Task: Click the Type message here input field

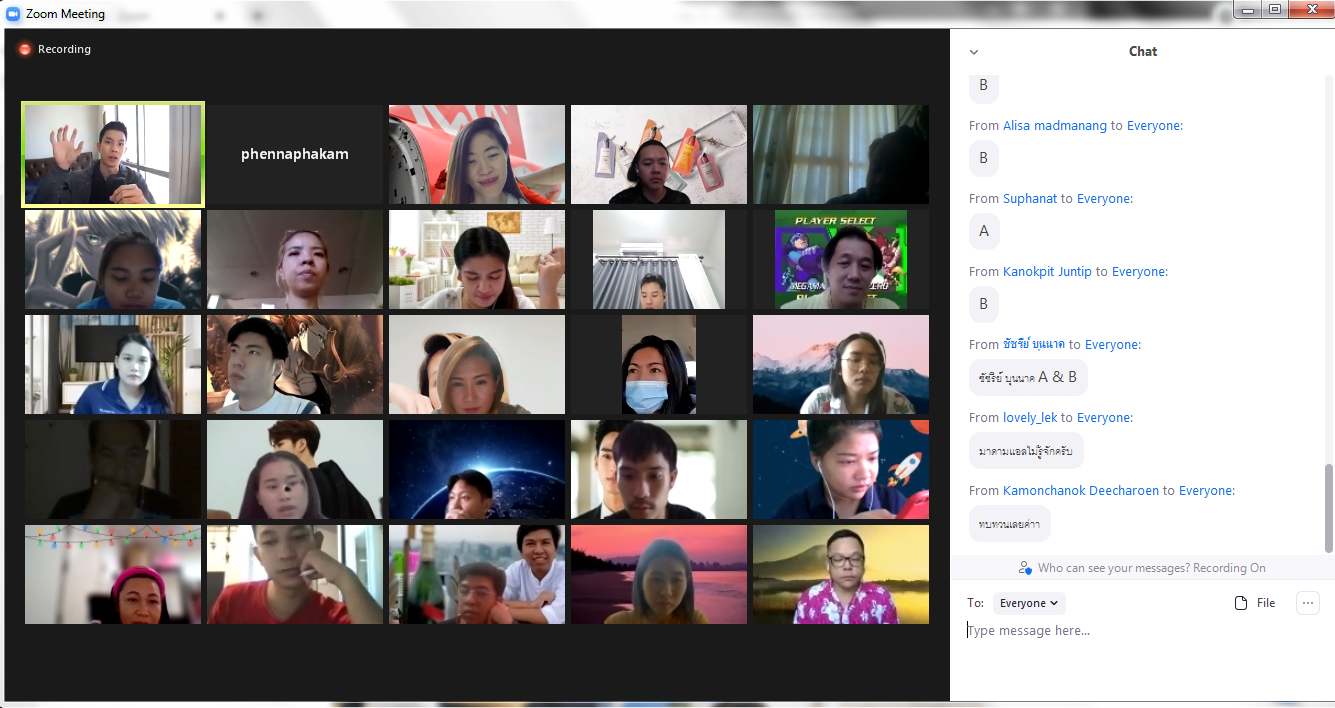Action: click(1140, 631)
